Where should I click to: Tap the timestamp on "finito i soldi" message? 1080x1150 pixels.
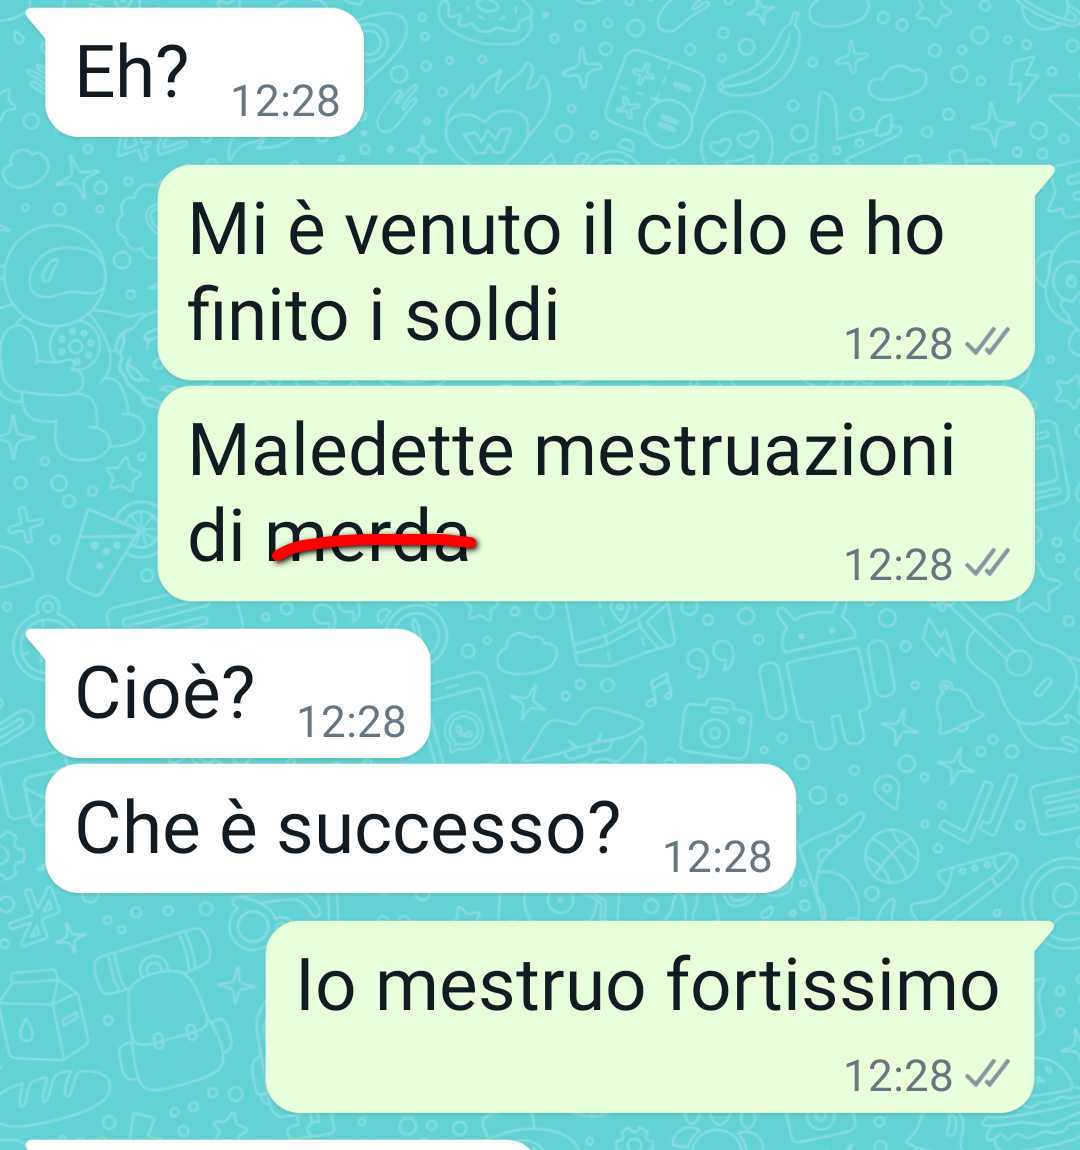[898, 343]
